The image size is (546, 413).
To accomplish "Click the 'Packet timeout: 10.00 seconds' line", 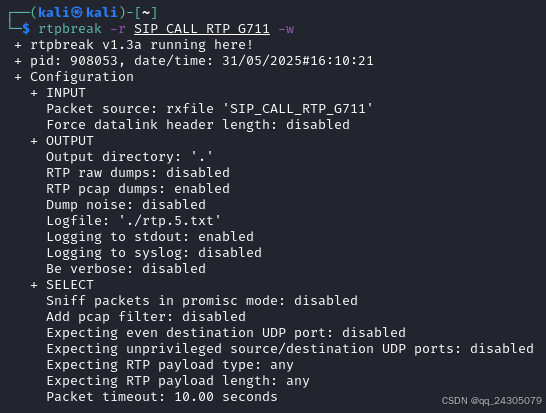I will click(162, 397).
